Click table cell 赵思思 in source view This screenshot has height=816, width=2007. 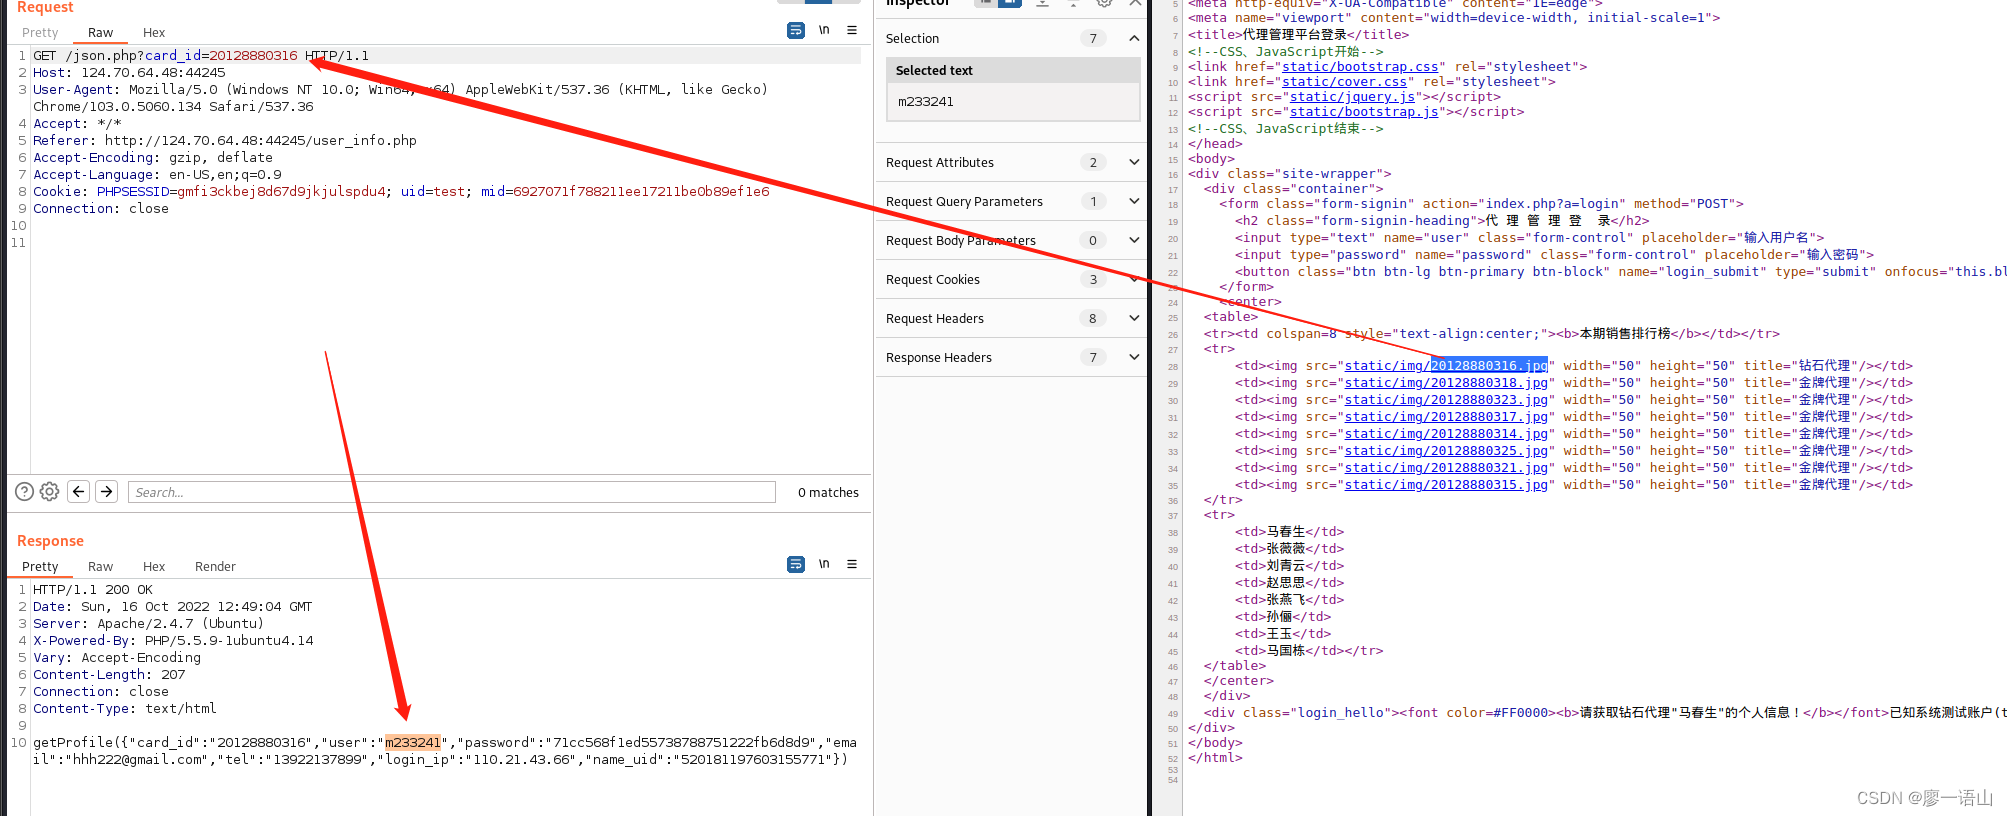[1286, 583]
